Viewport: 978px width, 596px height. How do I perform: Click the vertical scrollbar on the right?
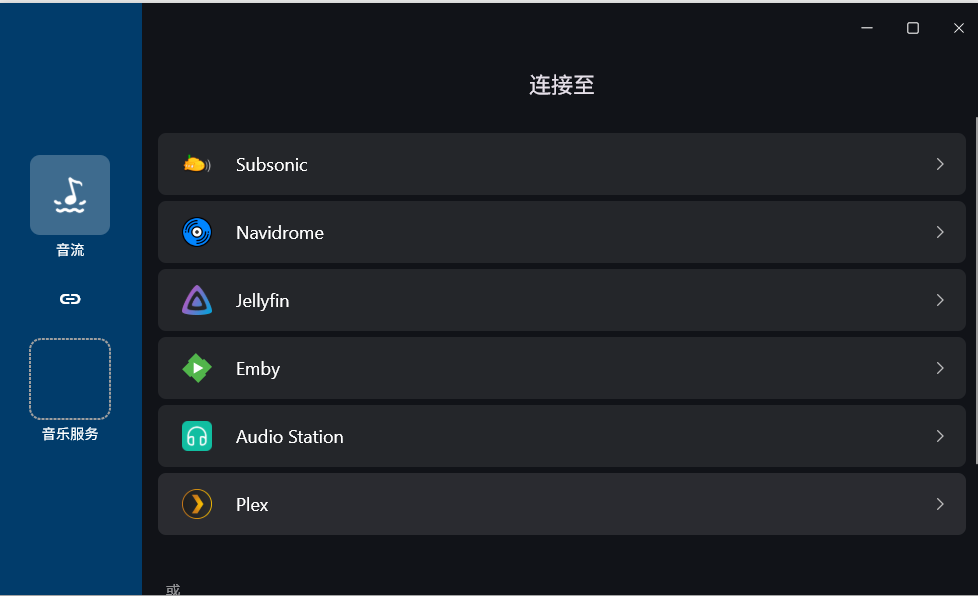[976, 291]
